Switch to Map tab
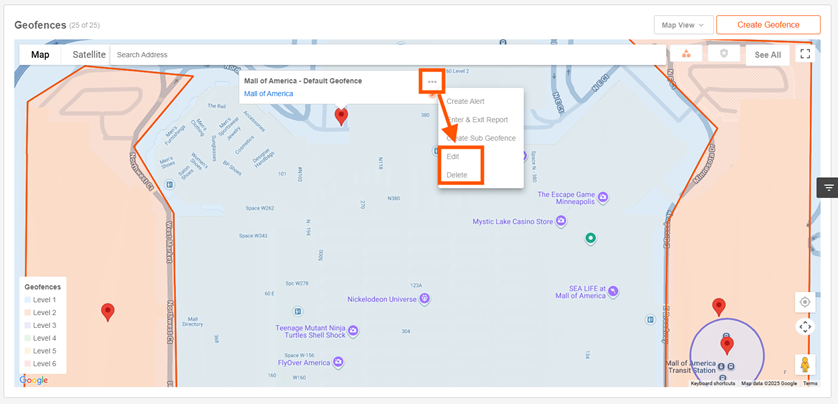Screen dimensions: 838x404 point(40,55)
